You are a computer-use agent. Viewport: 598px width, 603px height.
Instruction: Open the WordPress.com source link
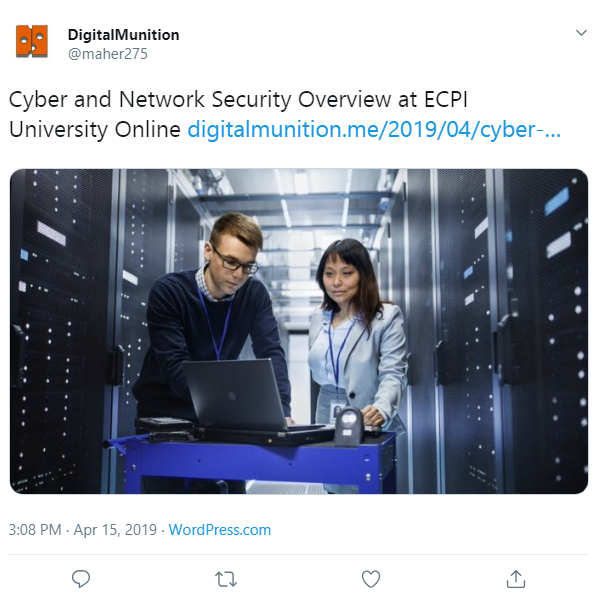tap(220, 530)
